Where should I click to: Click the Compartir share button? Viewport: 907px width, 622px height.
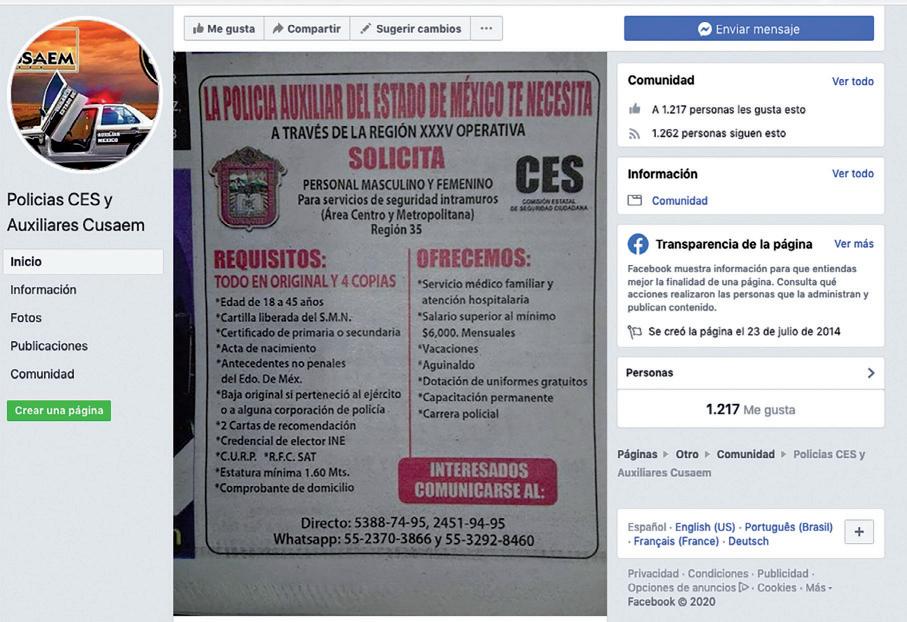[307, 28]
